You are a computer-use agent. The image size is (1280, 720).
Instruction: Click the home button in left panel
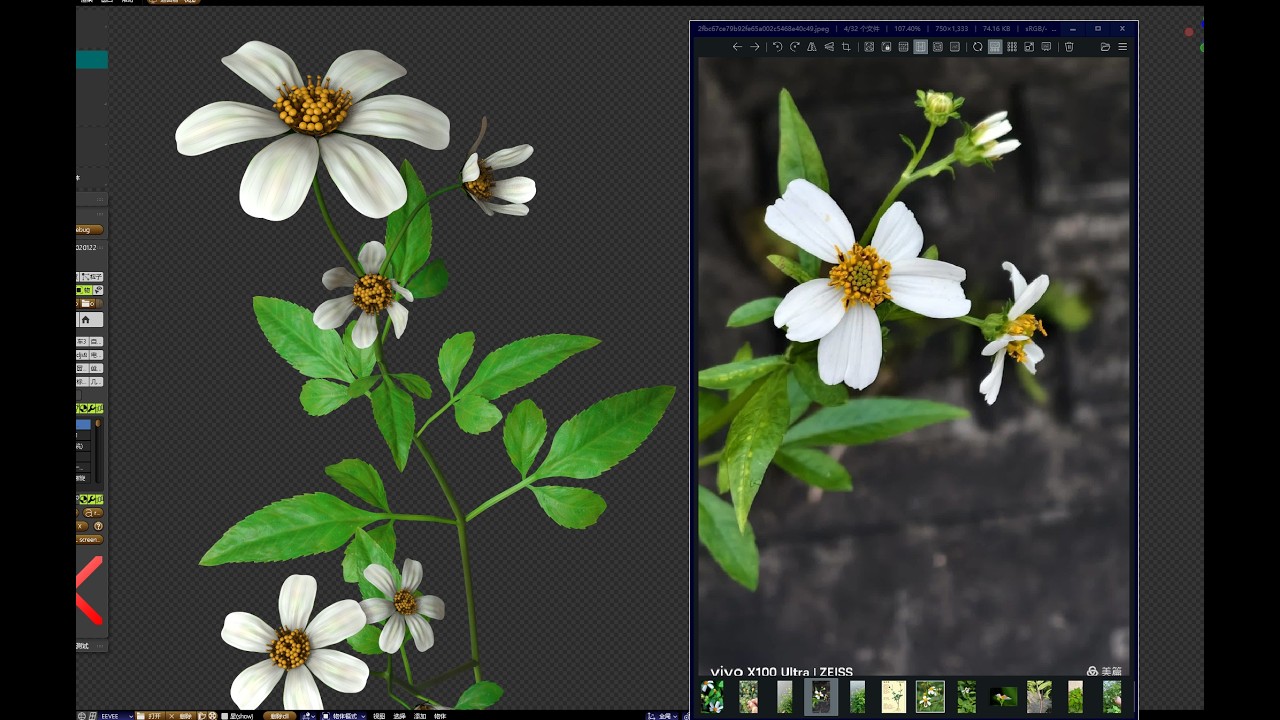pos(85,320)
